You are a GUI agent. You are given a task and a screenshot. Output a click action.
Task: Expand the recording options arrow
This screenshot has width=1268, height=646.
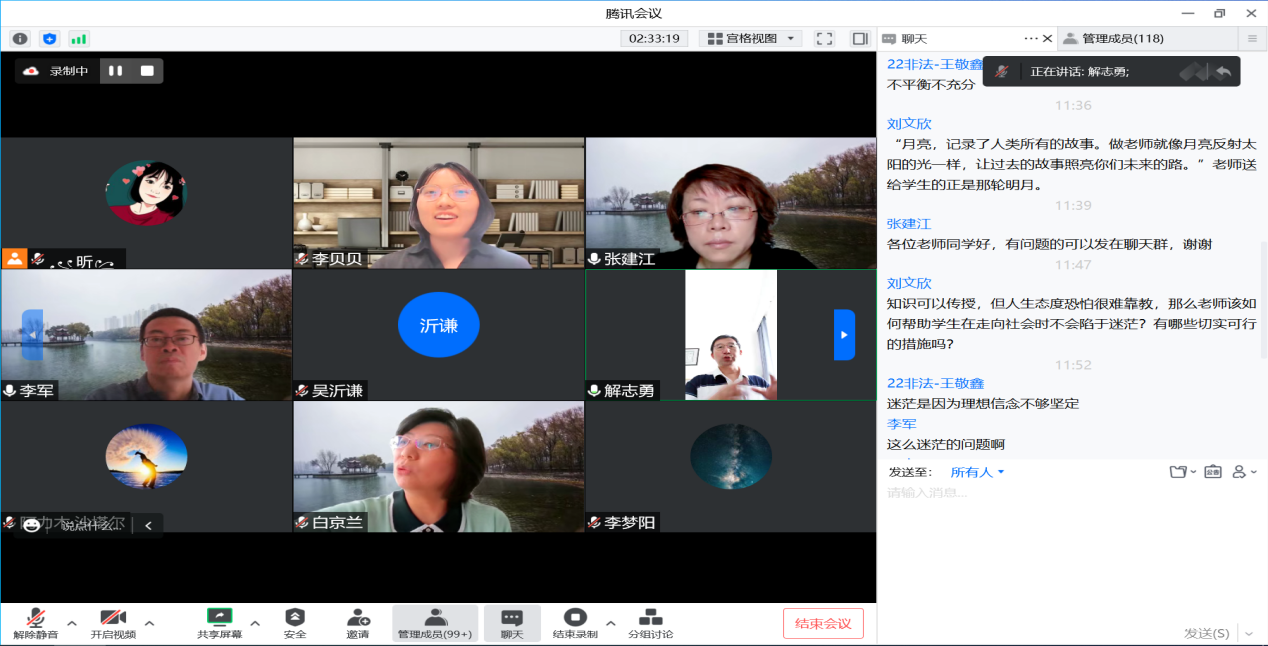(x=611, y=623)
